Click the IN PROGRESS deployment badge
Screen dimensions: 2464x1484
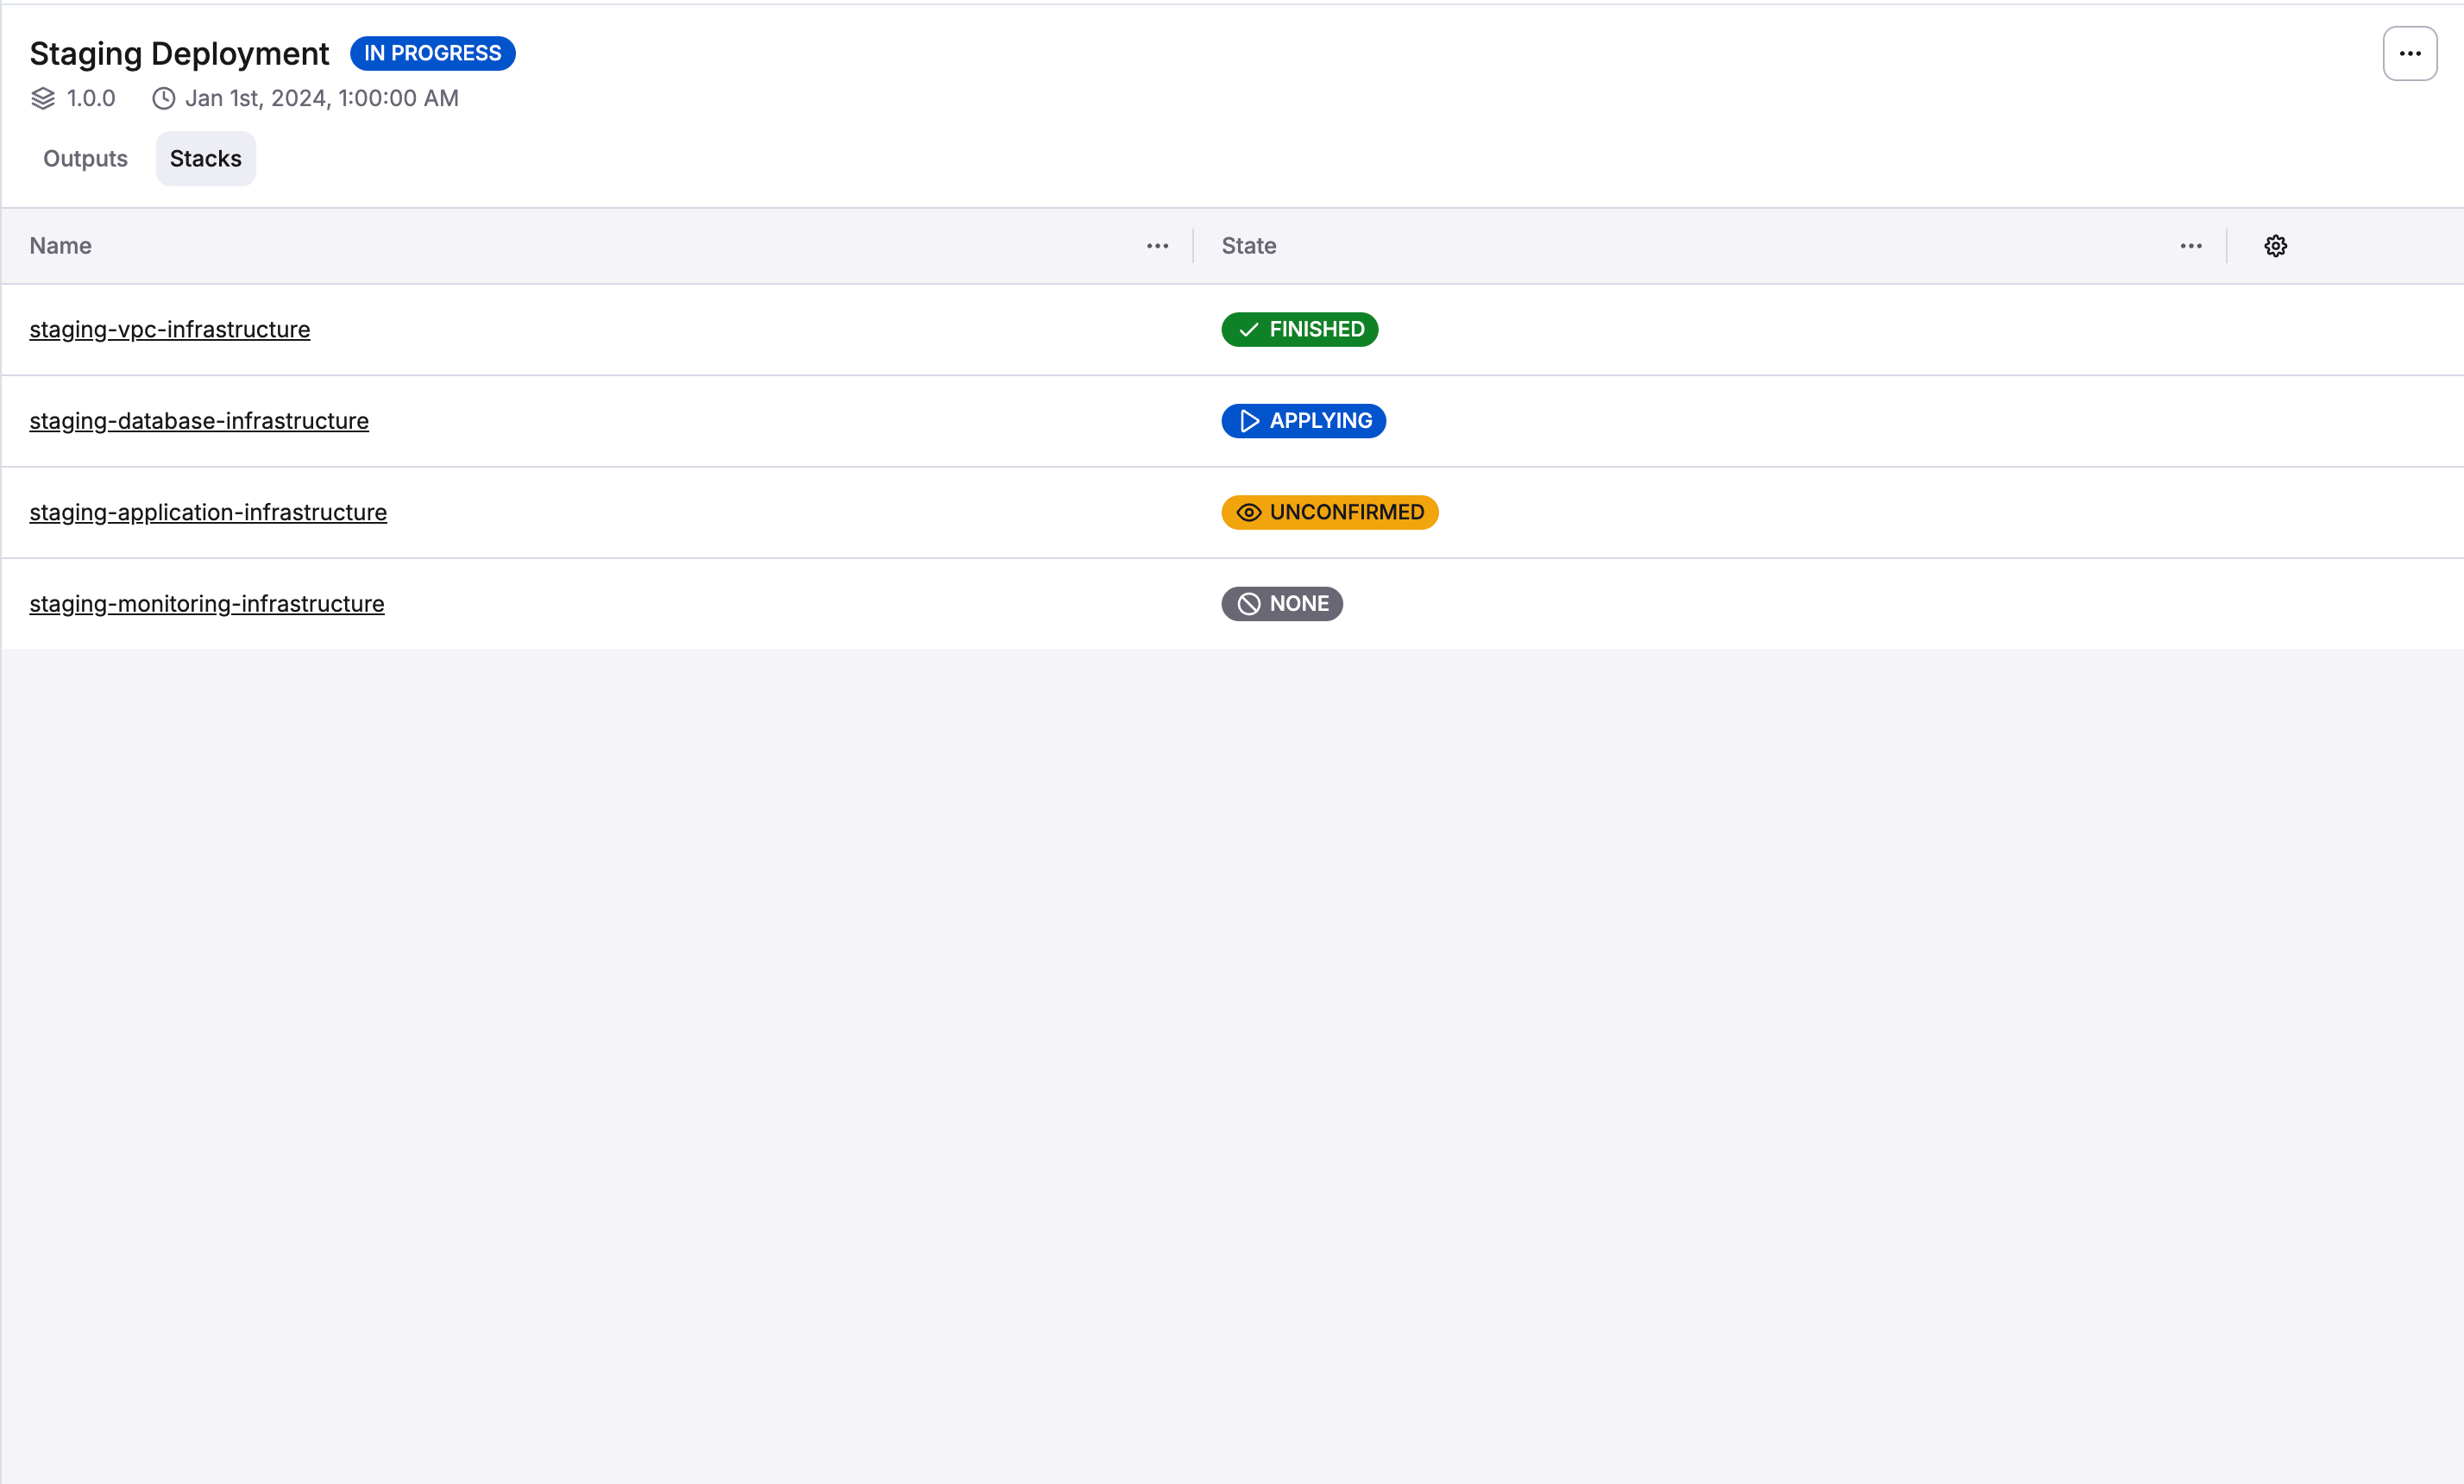pos(432,53)
